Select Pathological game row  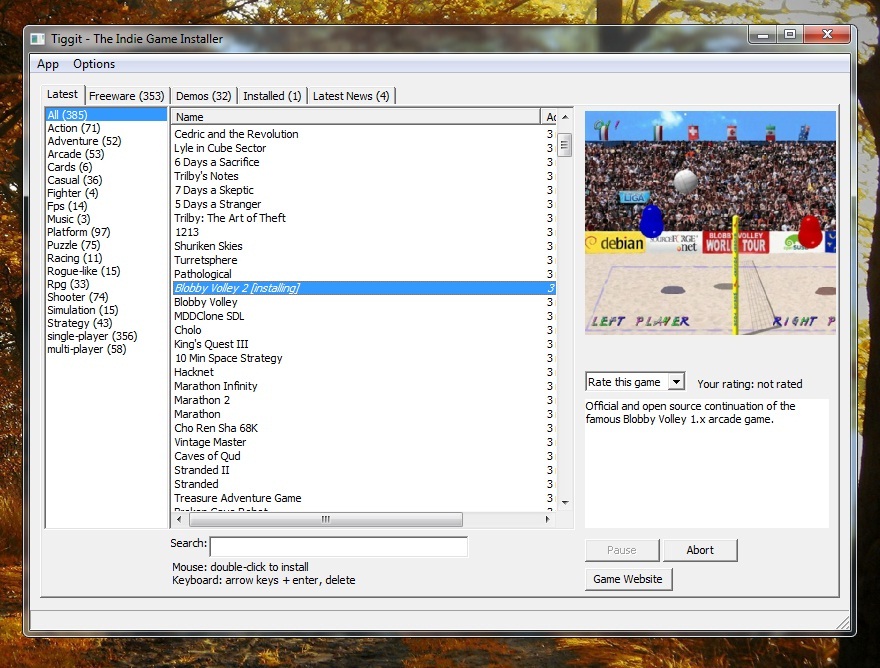point(364,274)
